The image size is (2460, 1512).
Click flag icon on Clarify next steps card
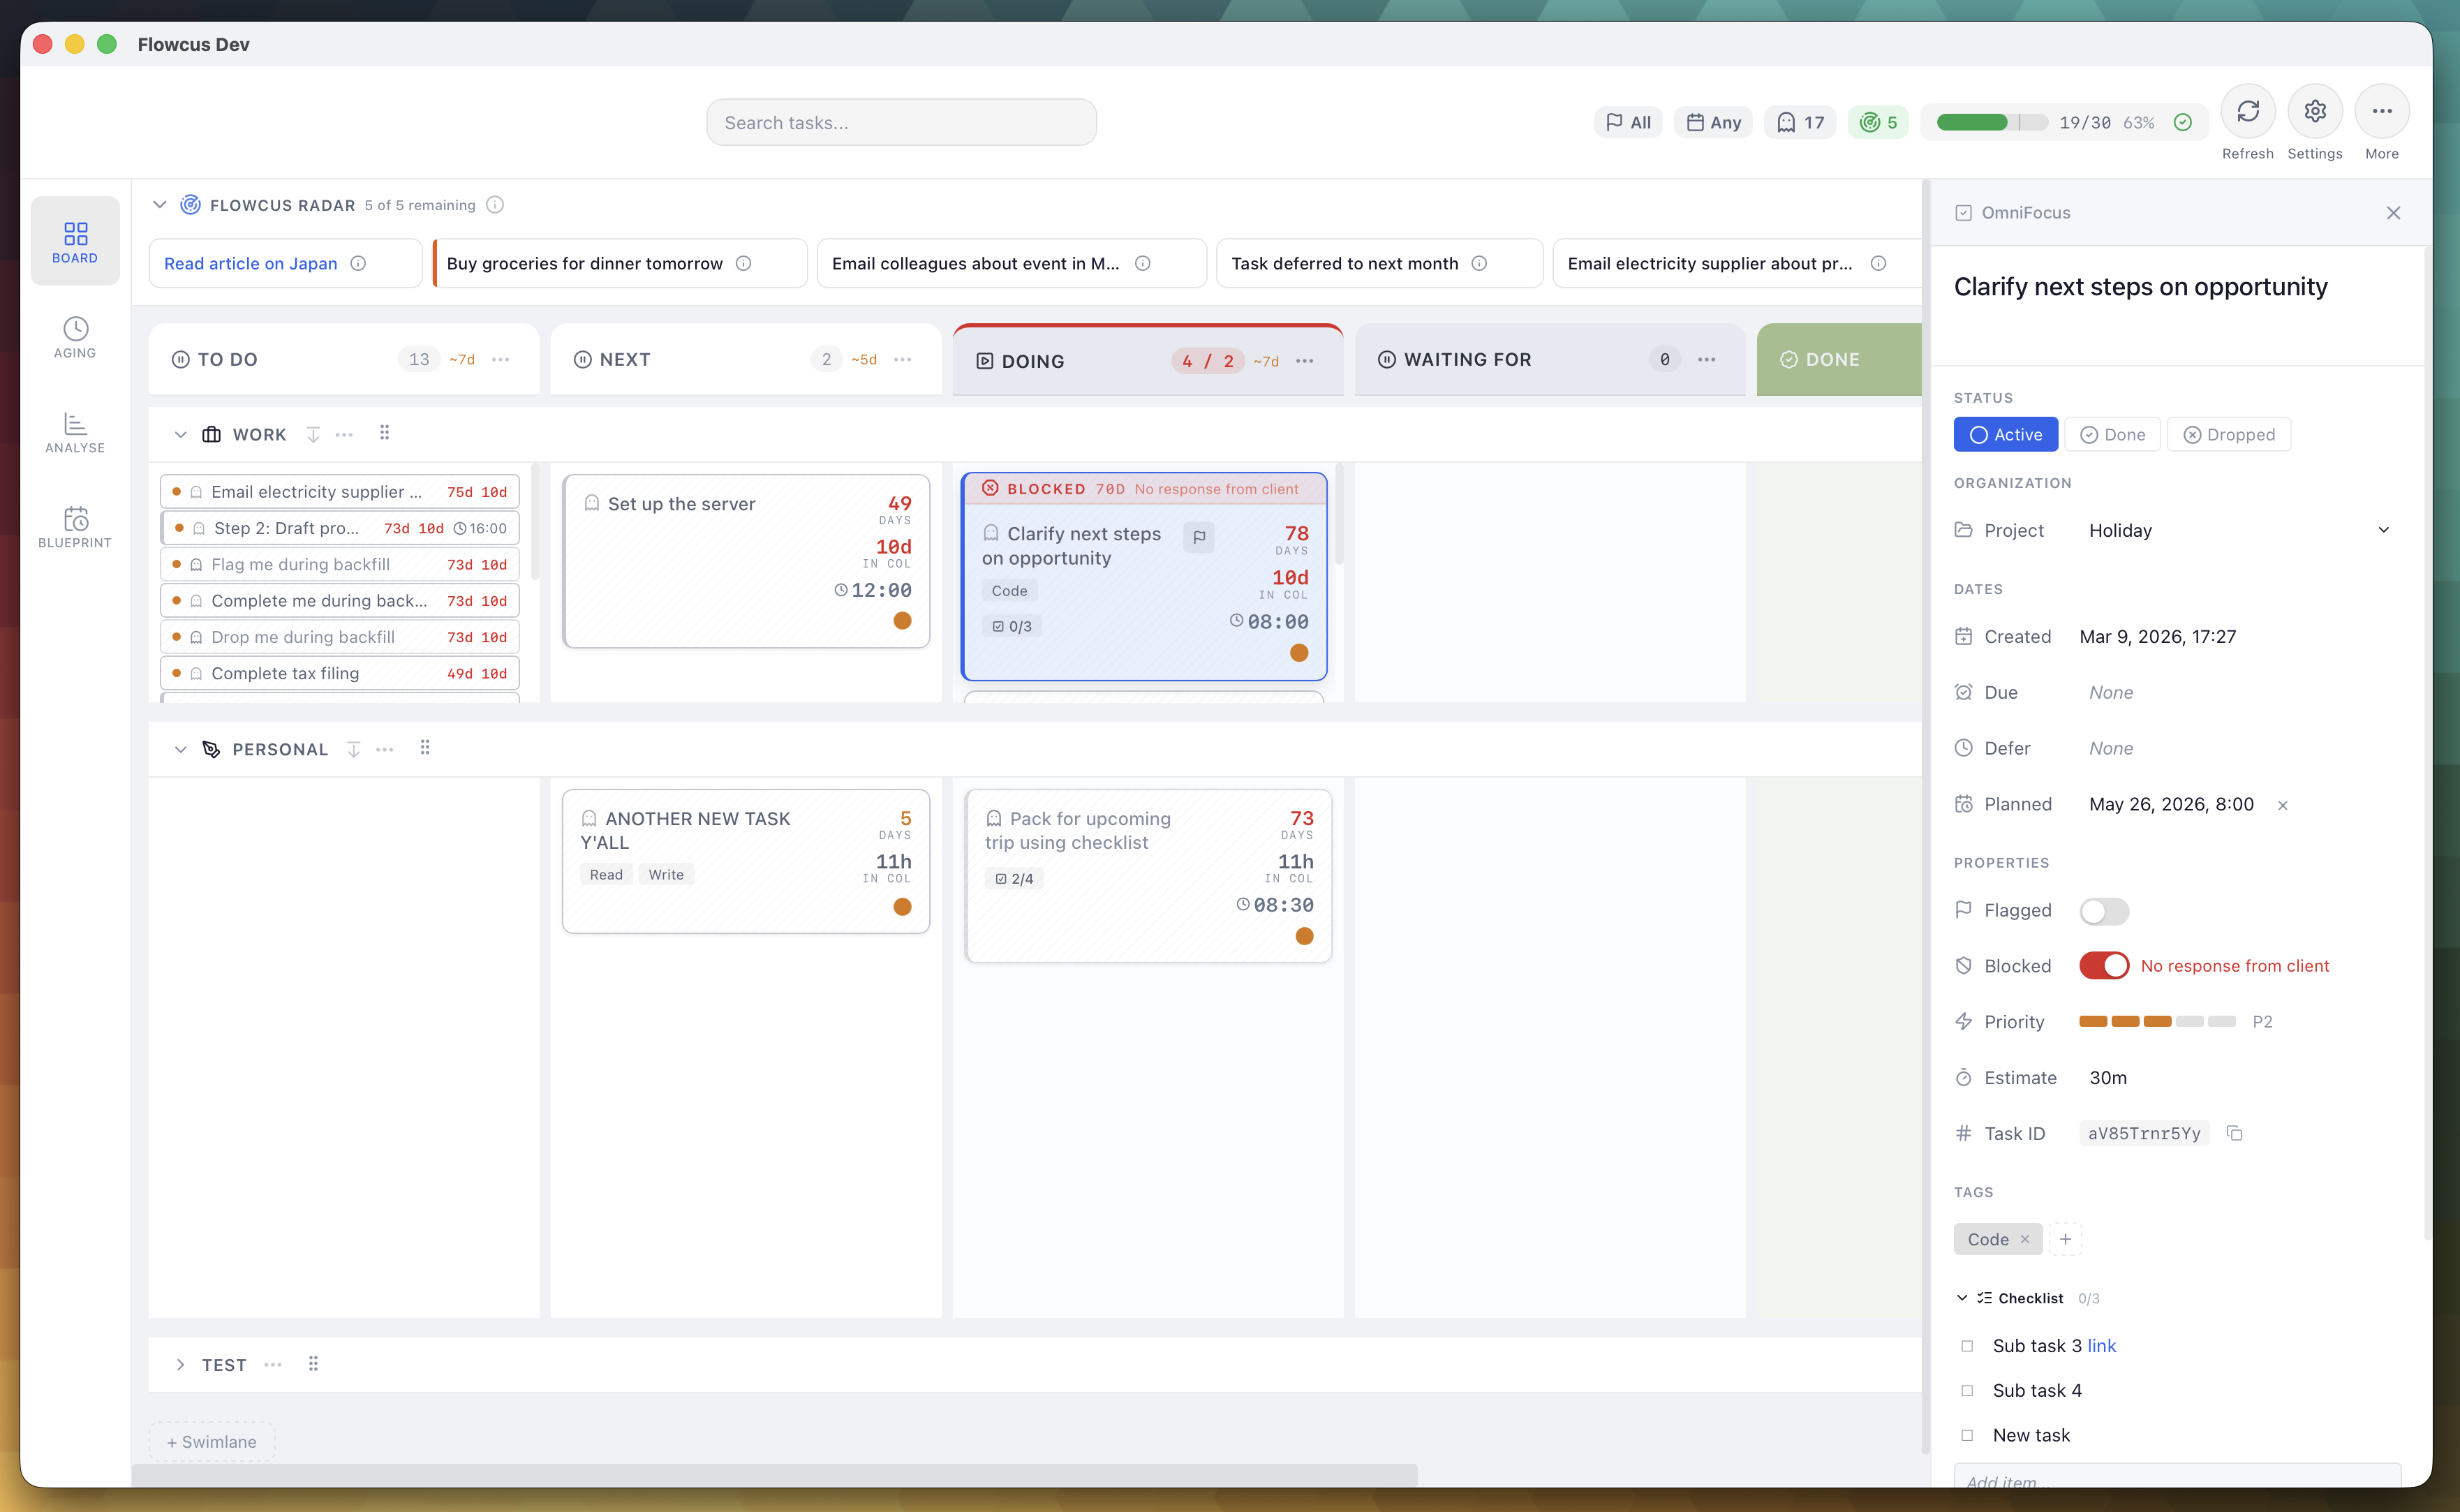pos(1199,537)
